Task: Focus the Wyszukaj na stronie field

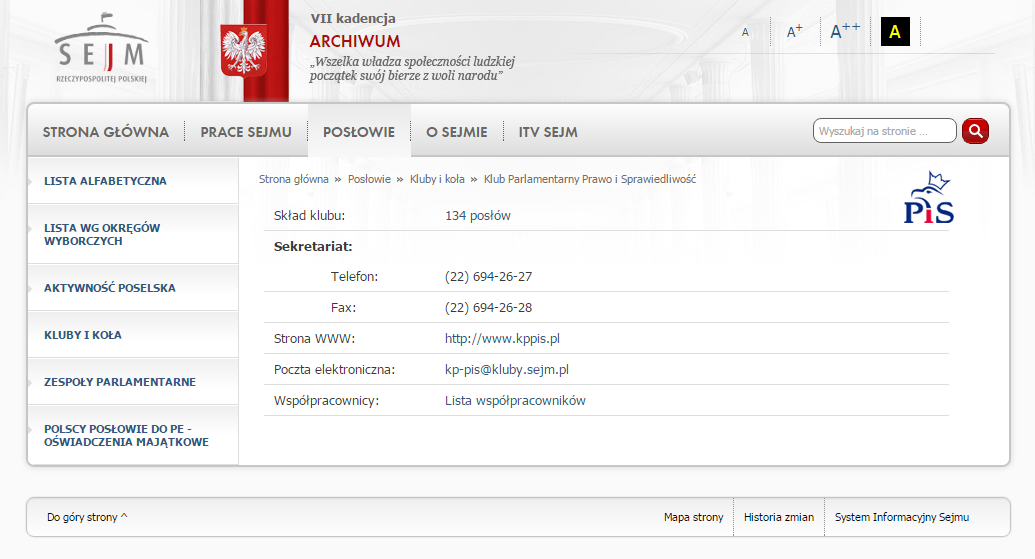Action: (885, 131)
